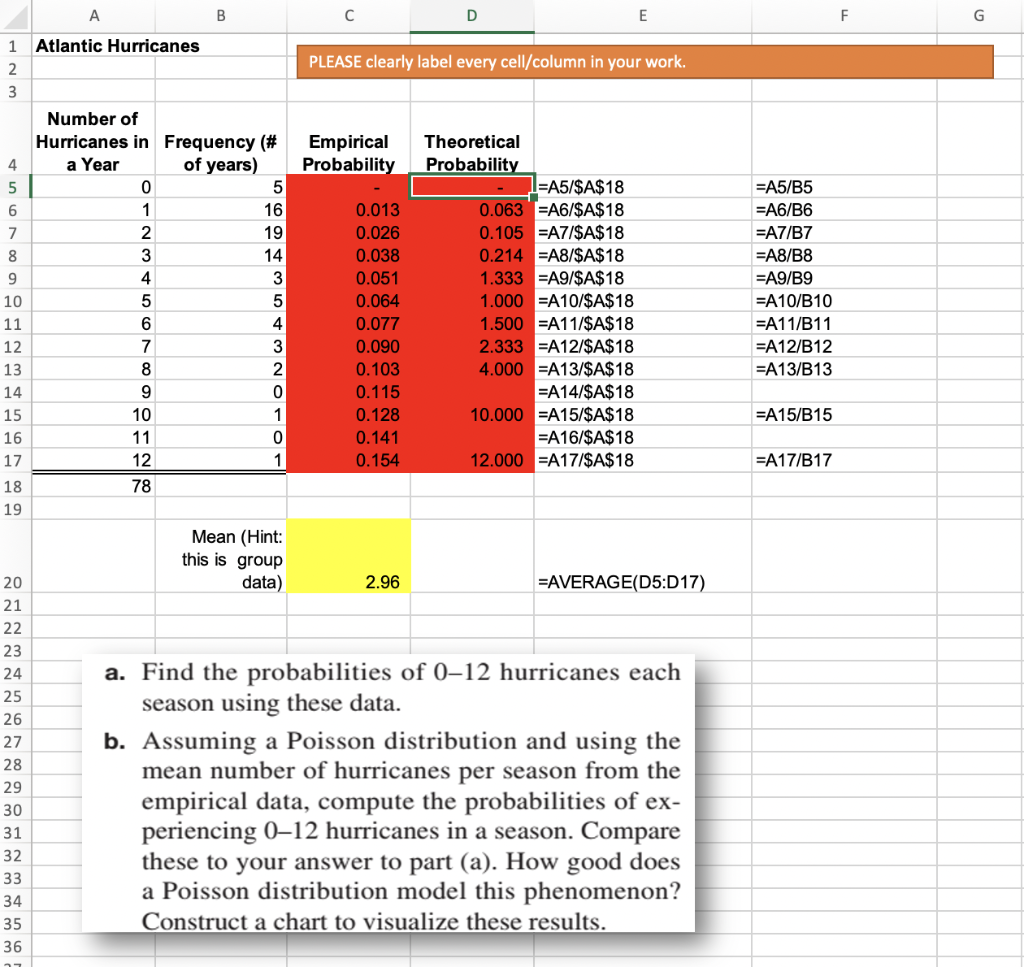Click the 'Frequency (# of years)' header

click(x=221, y=153)
